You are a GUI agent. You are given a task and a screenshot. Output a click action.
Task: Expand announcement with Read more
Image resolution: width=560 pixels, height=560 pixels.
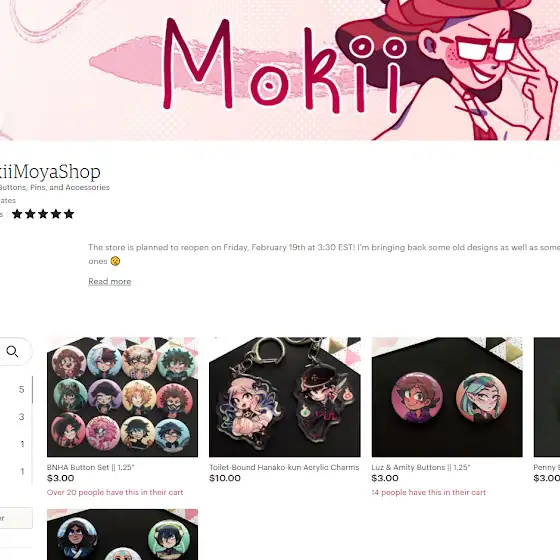pyautogui.click(x=110, y=281)
